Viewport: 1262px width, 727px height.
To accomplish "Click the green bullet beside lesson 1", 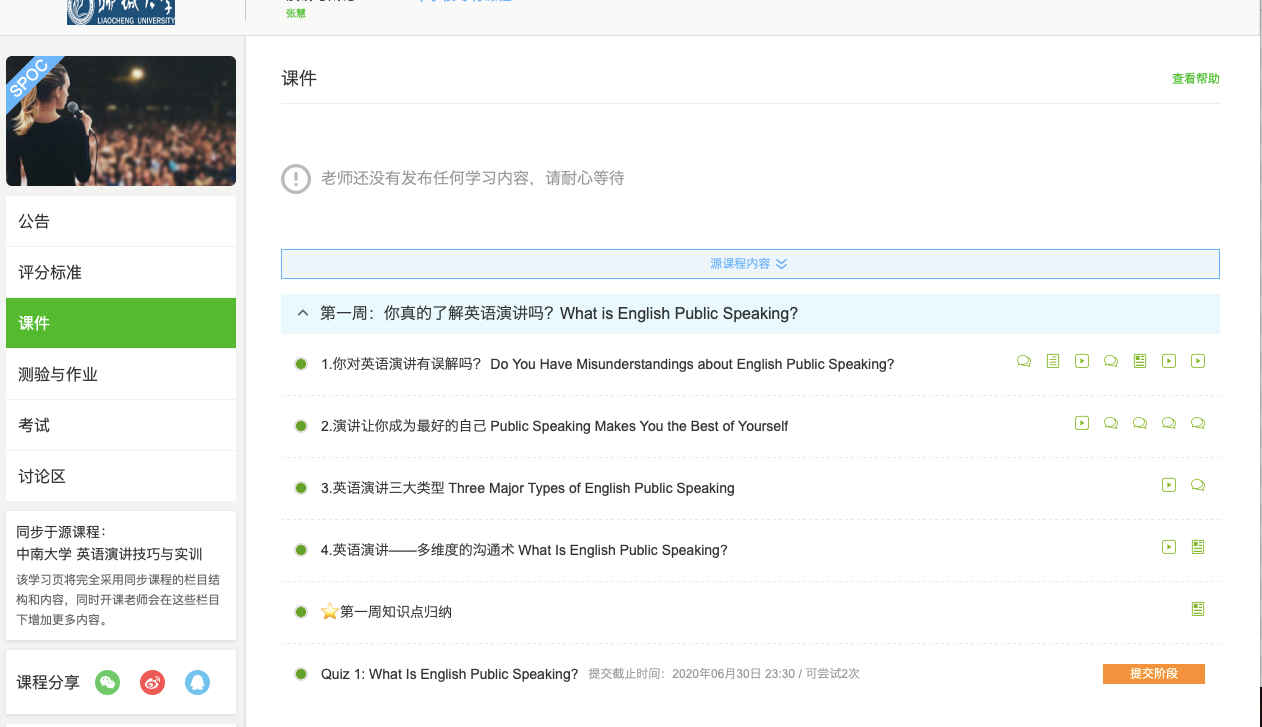I will 301,364.
